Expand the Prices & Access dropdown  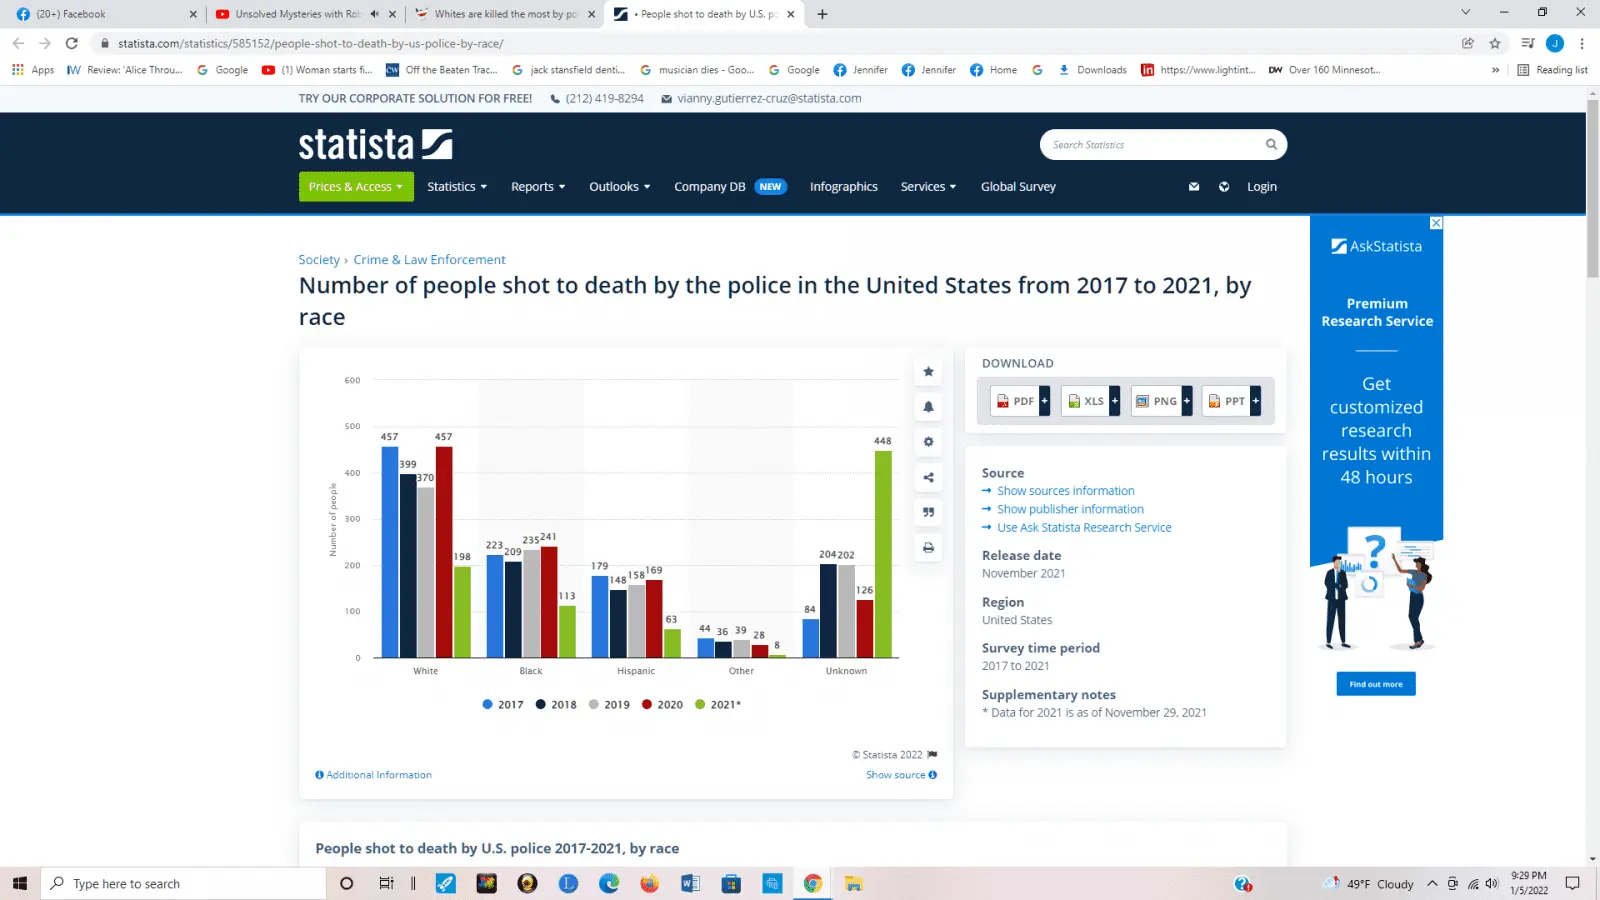[355, 187]
